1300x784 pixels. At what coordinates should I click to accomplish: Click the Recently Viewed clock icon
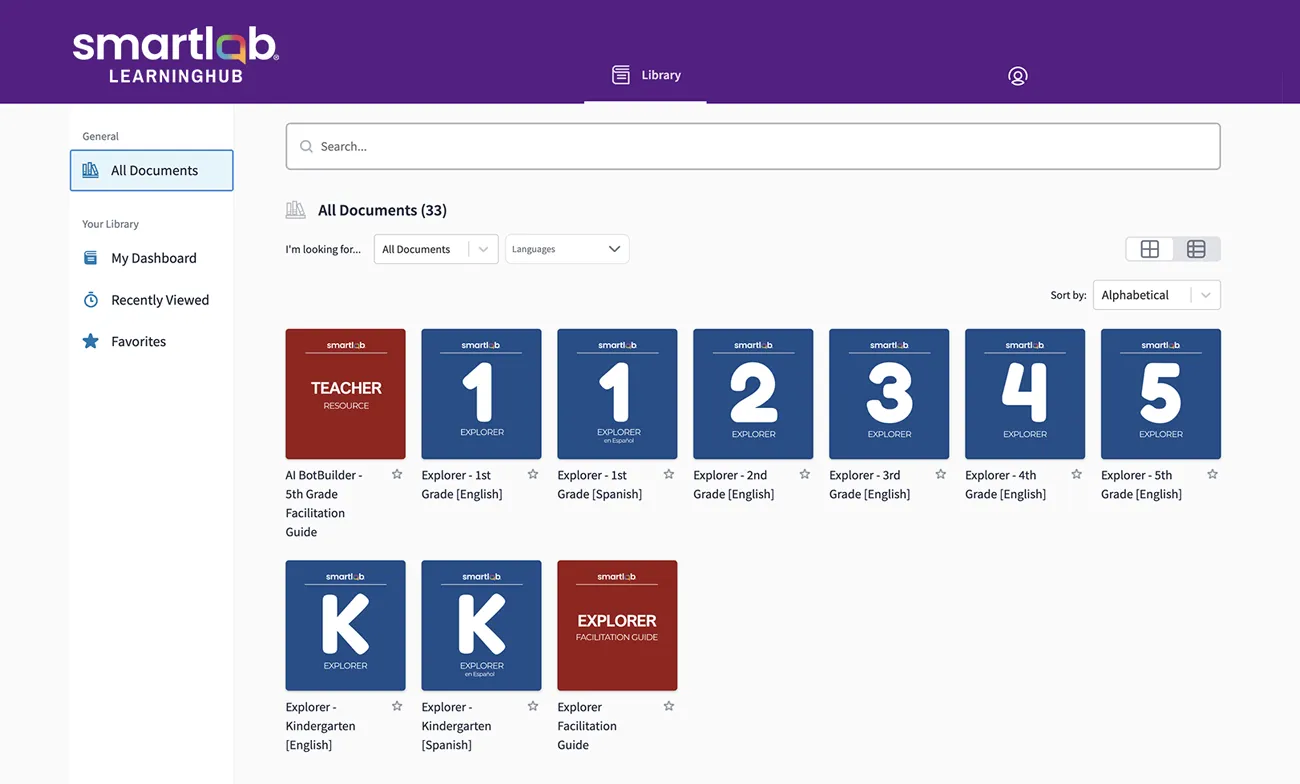91,300
